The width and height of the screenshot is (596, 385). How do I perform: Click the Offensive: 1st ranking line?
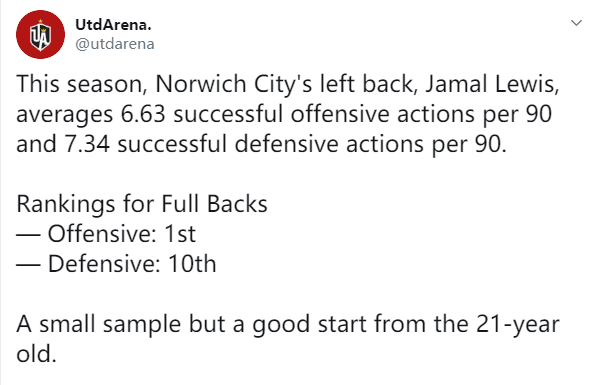pyautogui.click(x=106, y=234)
